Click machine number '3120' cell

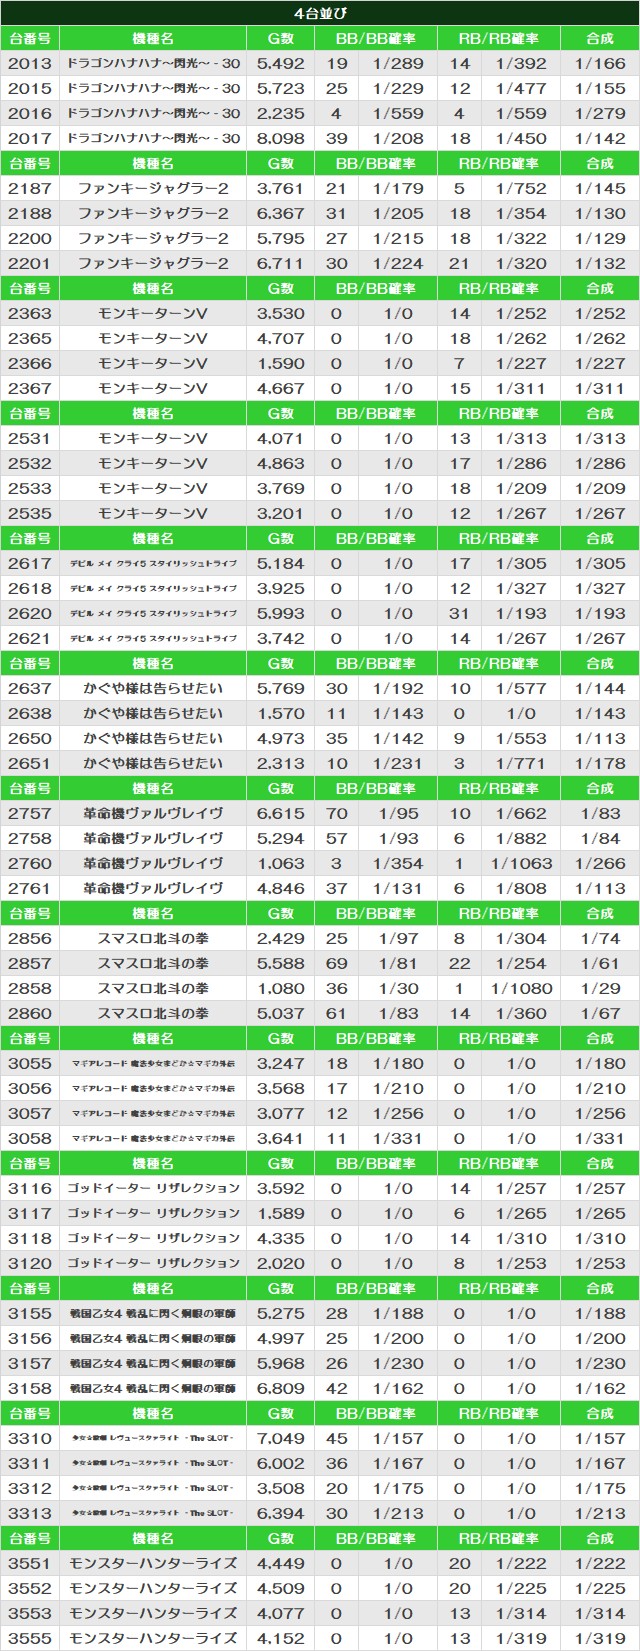[30, 1263]
